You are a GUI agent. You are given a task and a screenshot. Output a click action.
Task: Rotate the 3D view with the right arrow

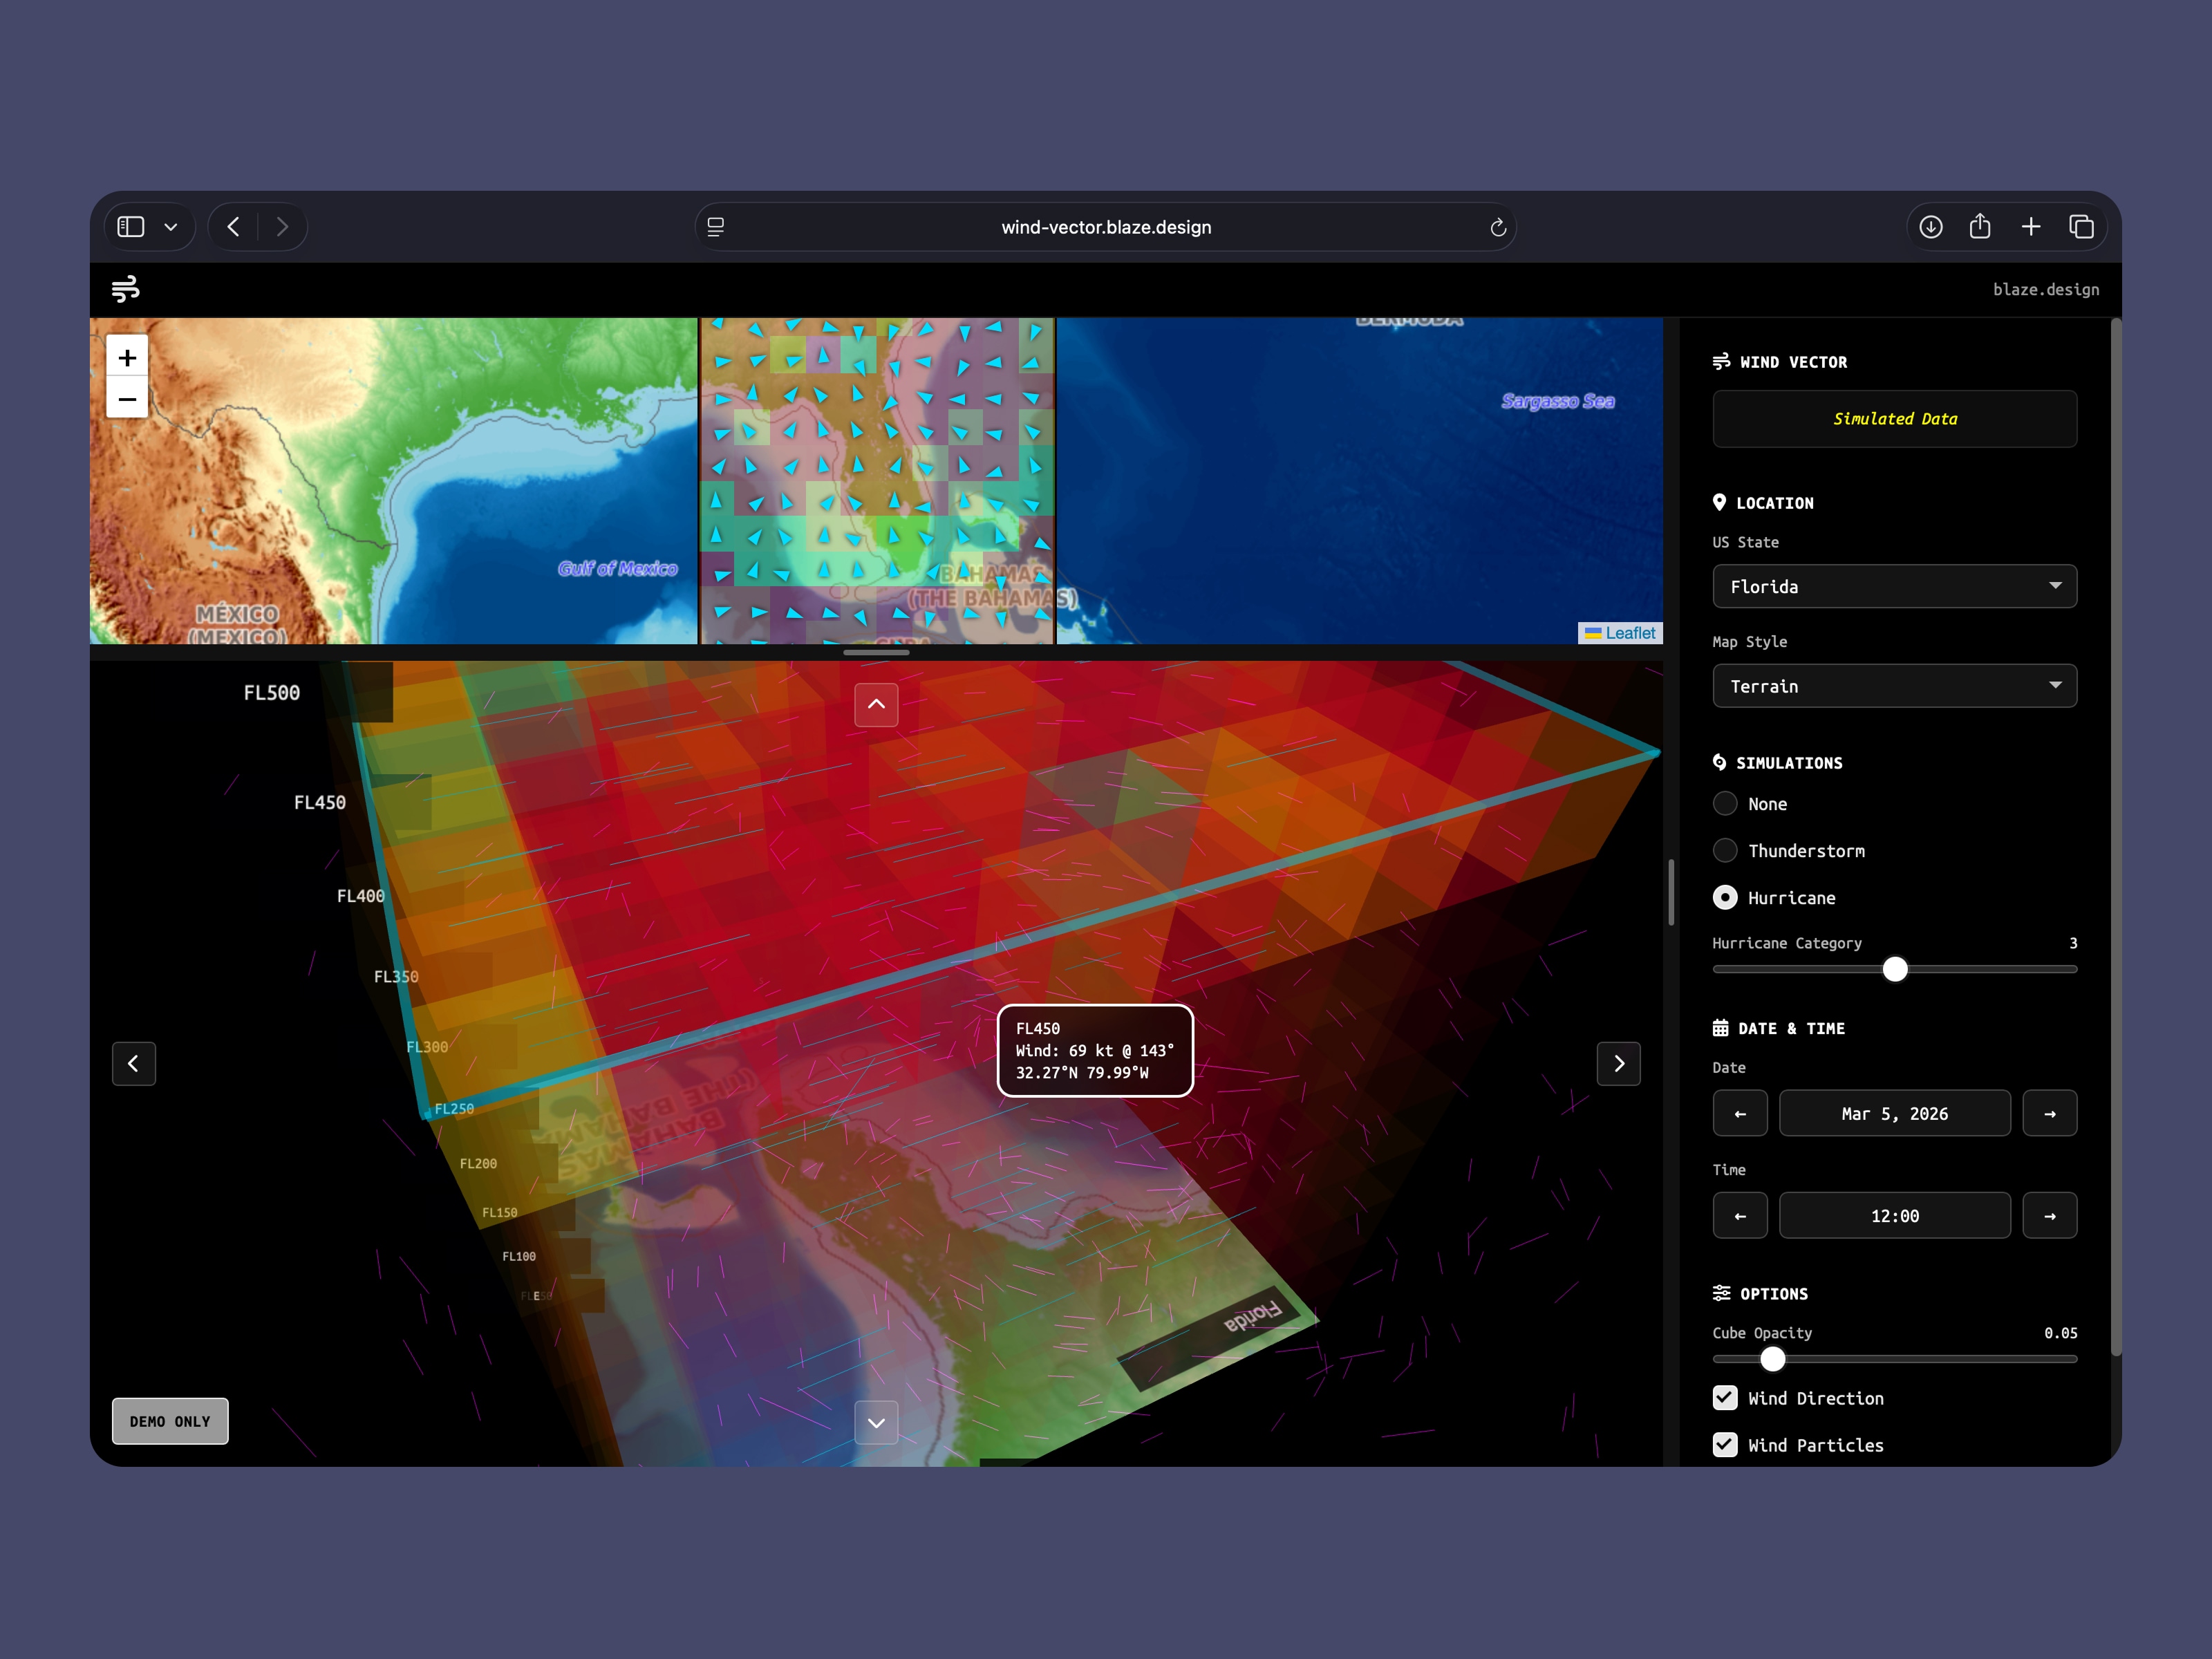pyautogui.click(x=1618, y=1063)
